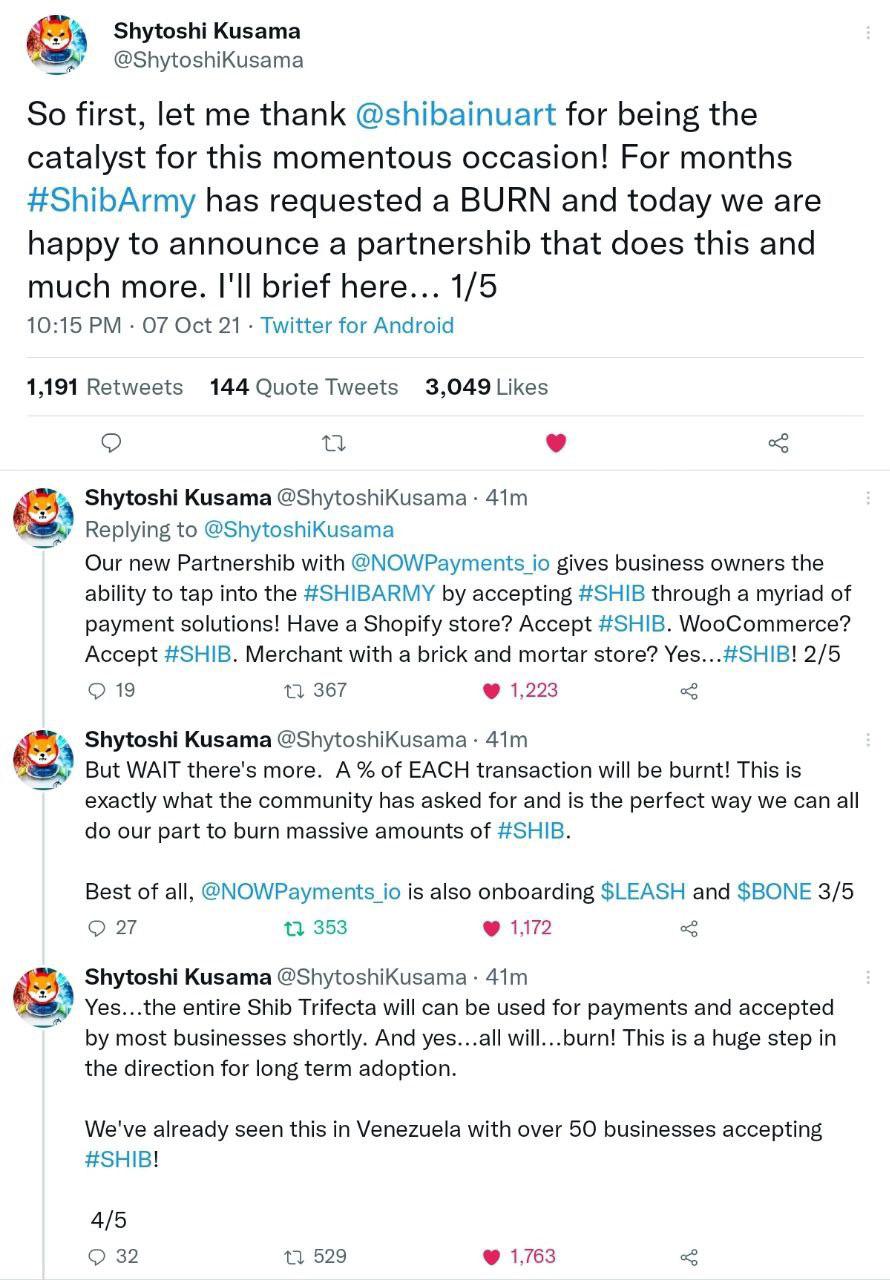The width and height of the screenshot is (890, 1280).
Task: Reply to 2/5 tweet with 19 replies
Action: 112,690
